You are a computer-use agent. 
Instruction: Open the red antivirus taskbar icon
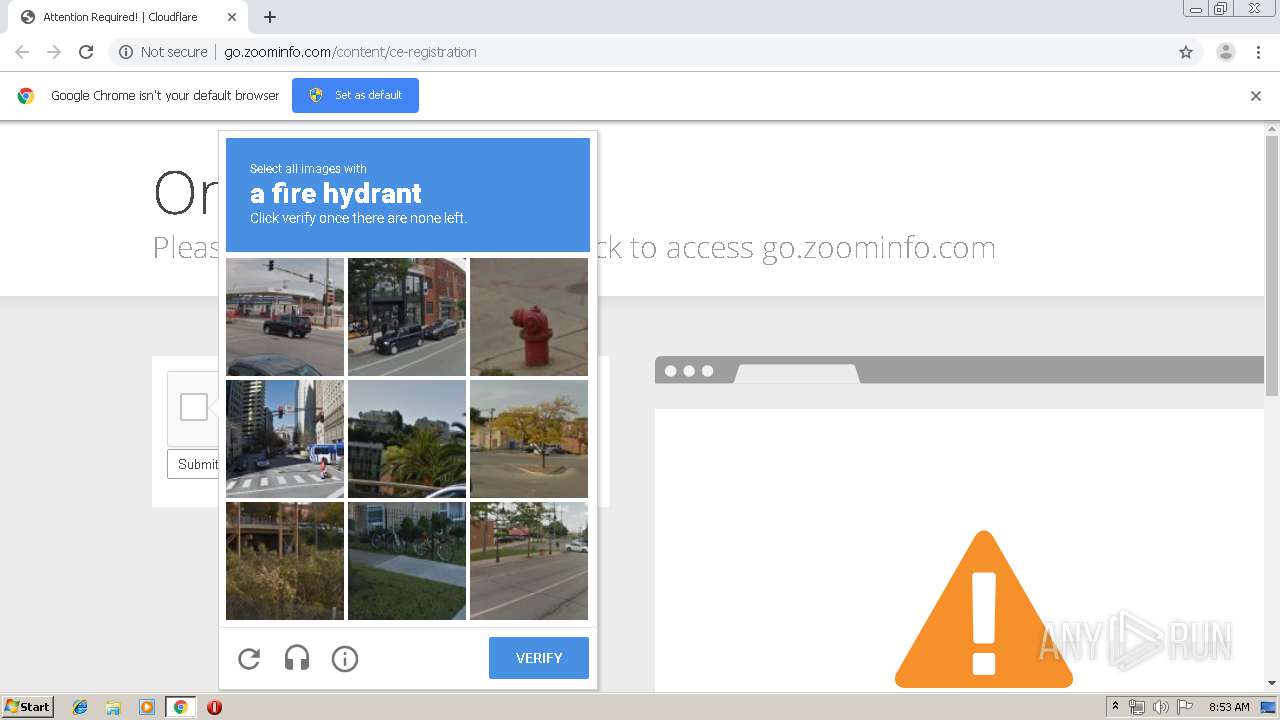(x=214, y=707)
